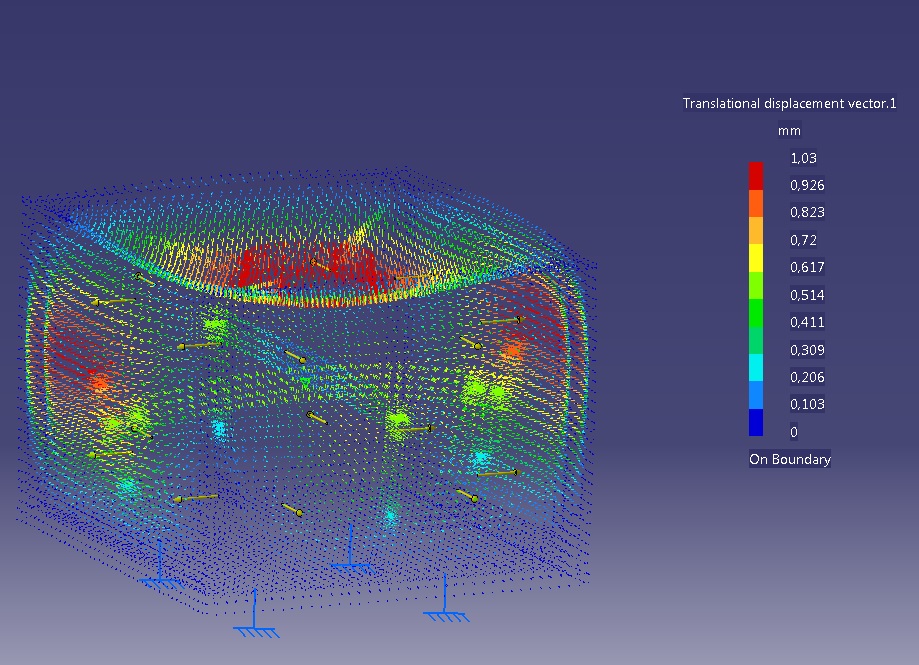919x665 pixels.
Task: Click the 'mm' unit label
Action: (789, 131)
